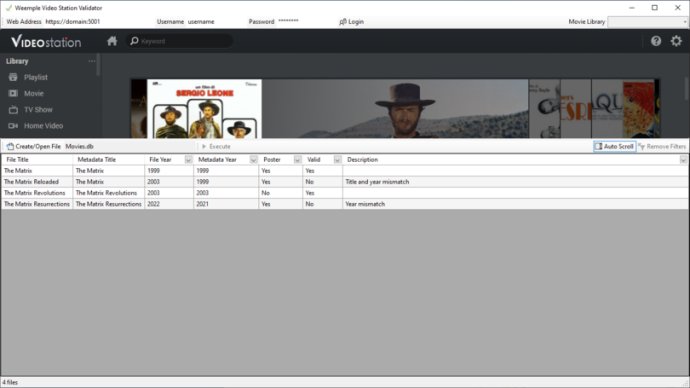Screen dimensions: 690x388
Task: Open Valid column filter dropdown
Action: click(x=338, y=160)
